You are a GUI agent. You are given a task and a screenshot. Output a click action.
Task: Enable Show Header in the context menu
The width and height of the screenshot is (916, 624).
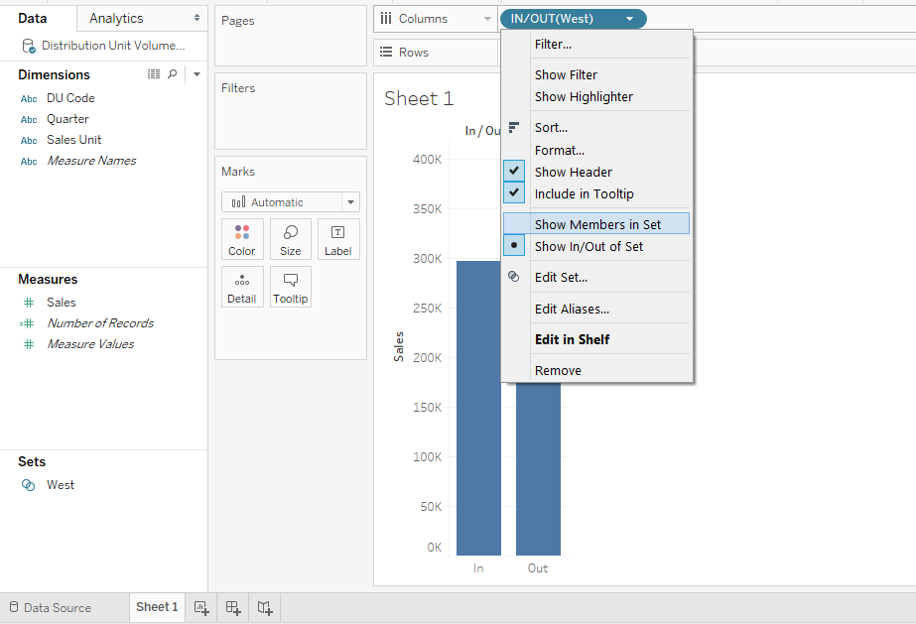[x=574, y=171]
